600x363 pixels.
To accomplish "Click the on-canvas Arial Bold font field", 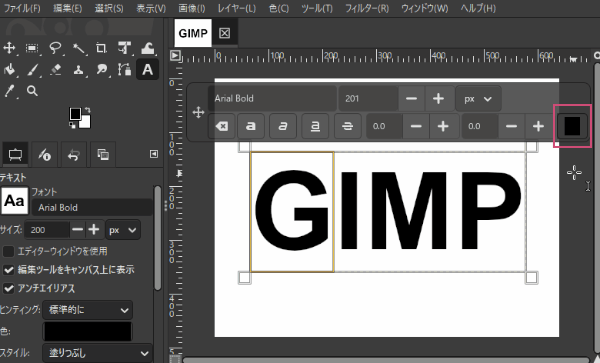I will [272, 99].
